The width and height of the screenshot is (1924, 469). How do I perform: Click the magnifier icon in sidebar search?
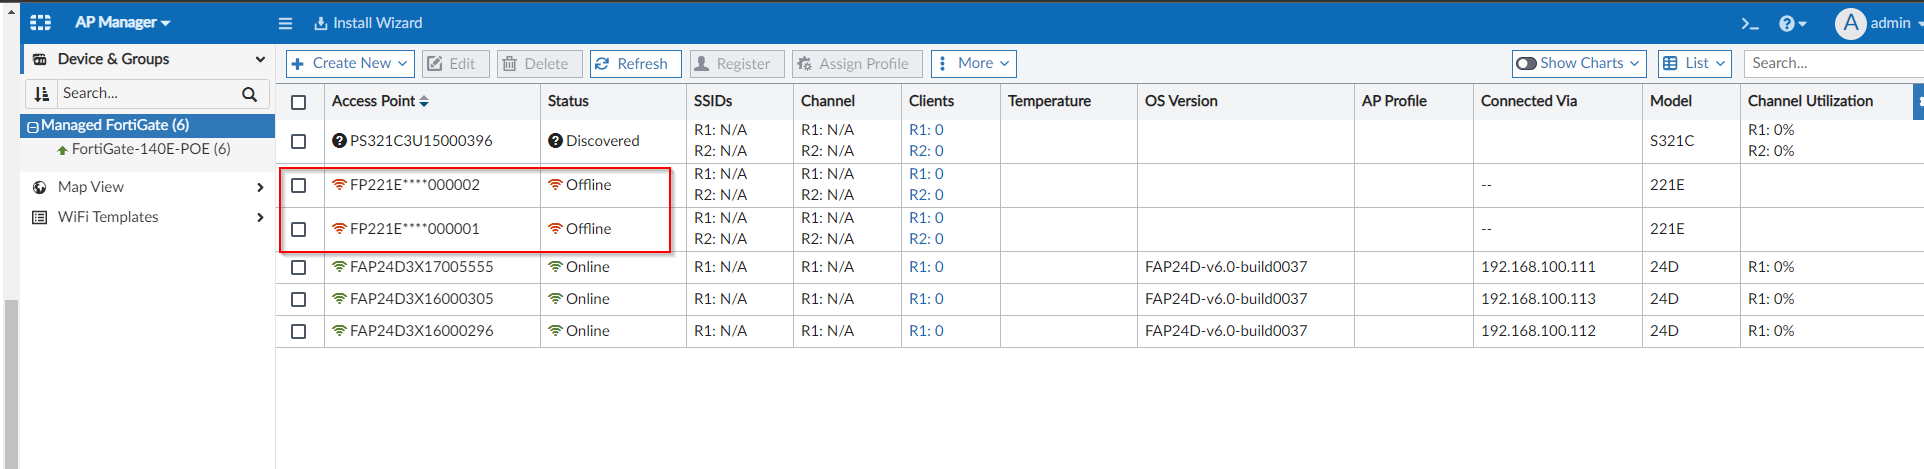(x=249, y=94)
